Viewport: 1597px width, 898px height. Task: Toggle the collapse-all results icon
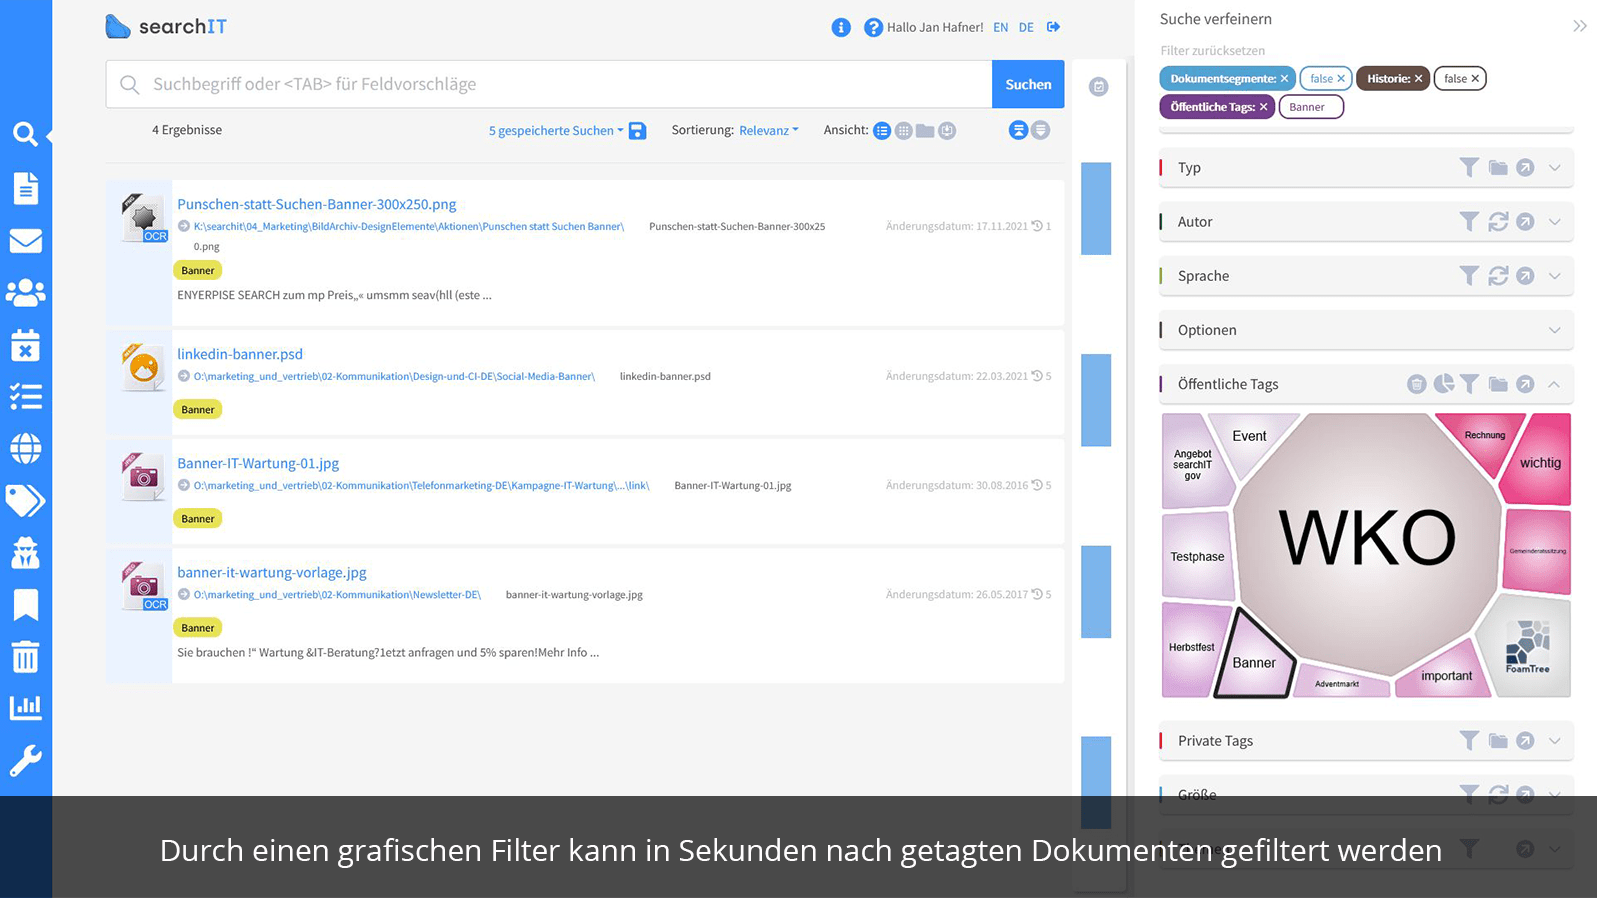coord(1018,130)
